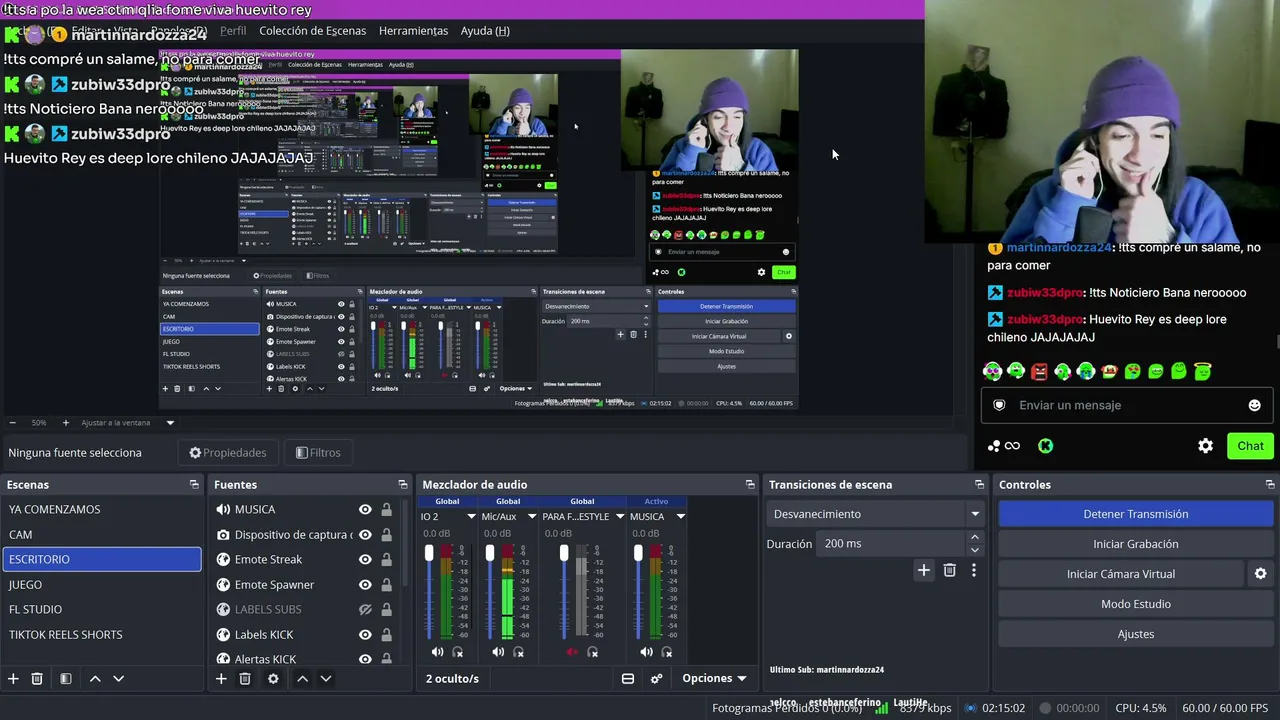Open the Herramientas menu
Image resolution: width=1280 pixels, height=720 pixels.
[413, 31]
